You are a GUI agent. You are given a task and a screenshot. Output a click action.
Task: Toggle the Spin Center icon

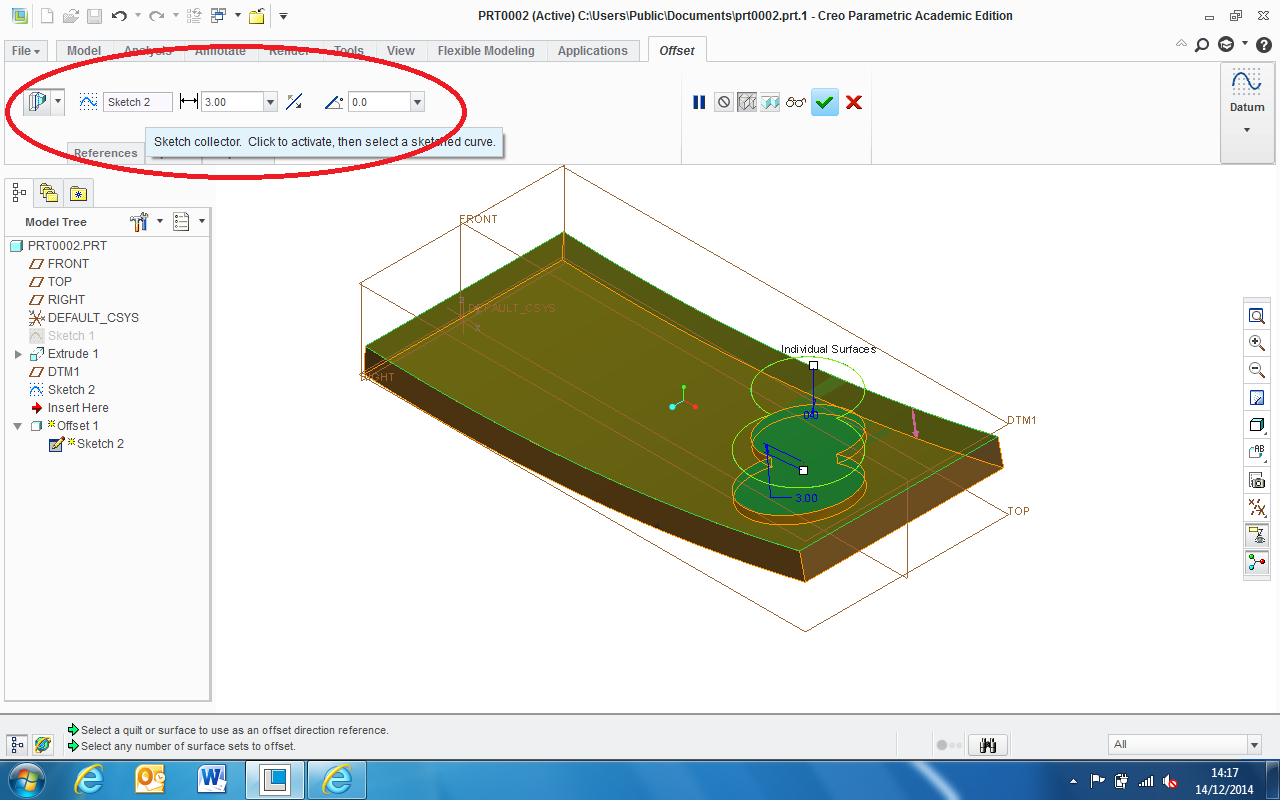click(1257, 562)
